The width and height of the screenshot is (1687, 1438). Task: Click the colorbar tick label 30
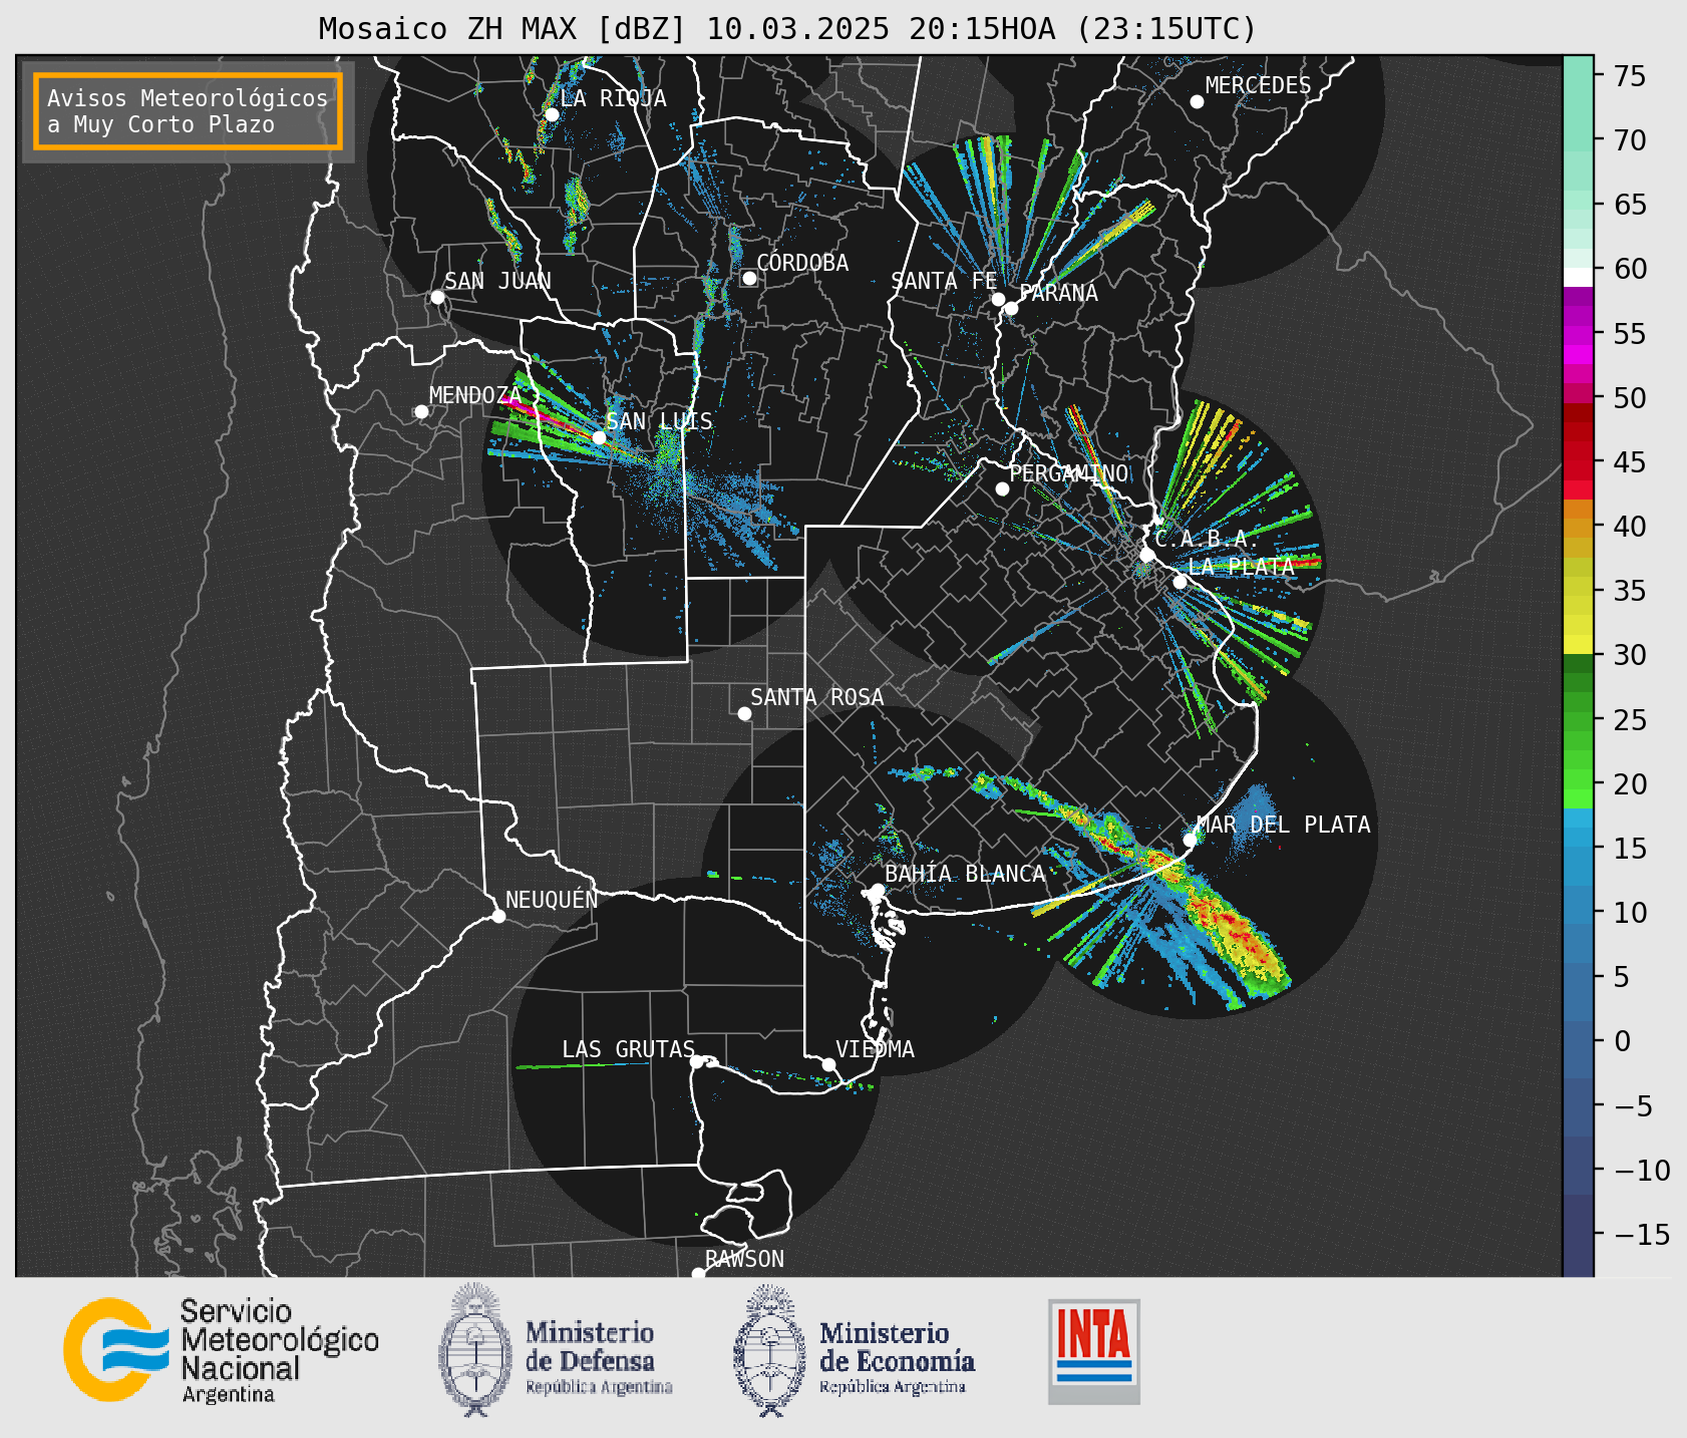pos(1630,655)
